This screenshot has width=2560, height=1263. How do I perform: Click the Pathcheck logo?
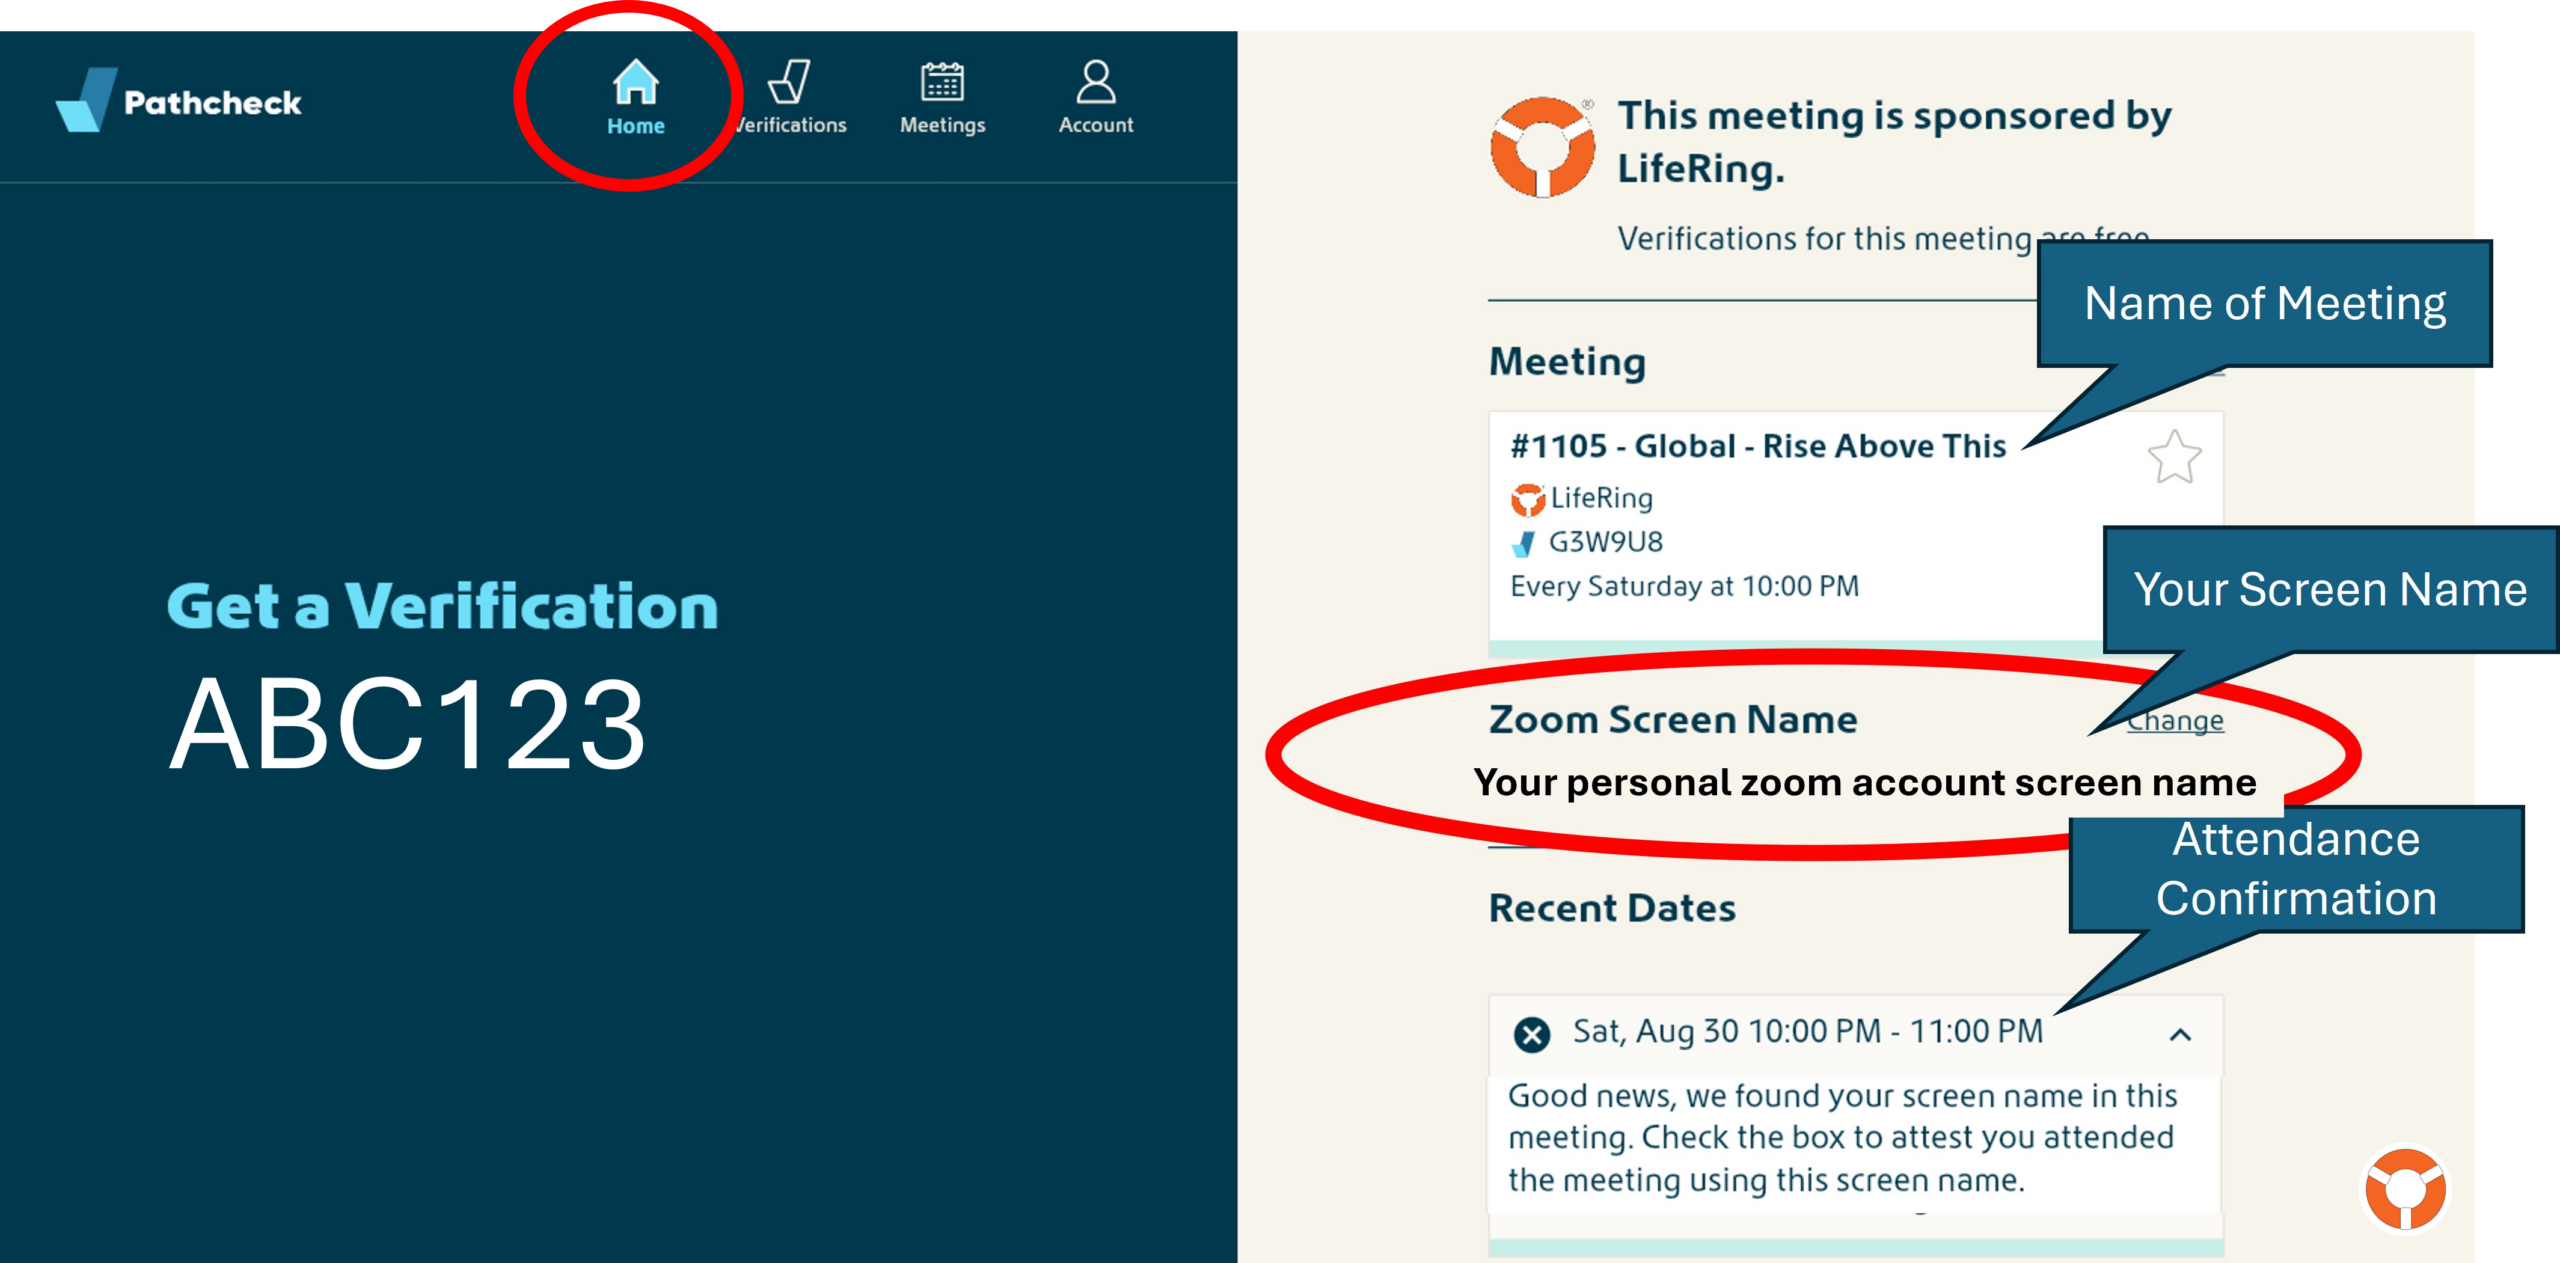click(x=178, y=99)
